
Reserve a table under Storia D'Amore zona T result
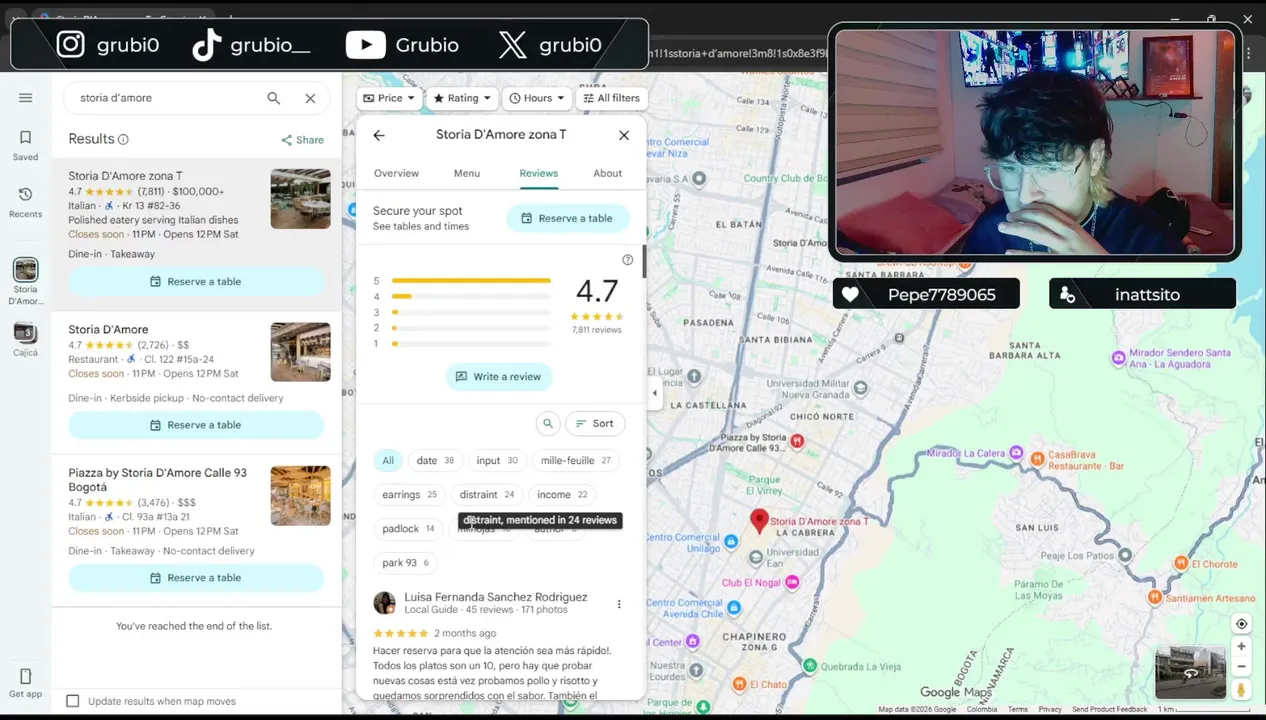pyautogui.click(x=196, y=282)
